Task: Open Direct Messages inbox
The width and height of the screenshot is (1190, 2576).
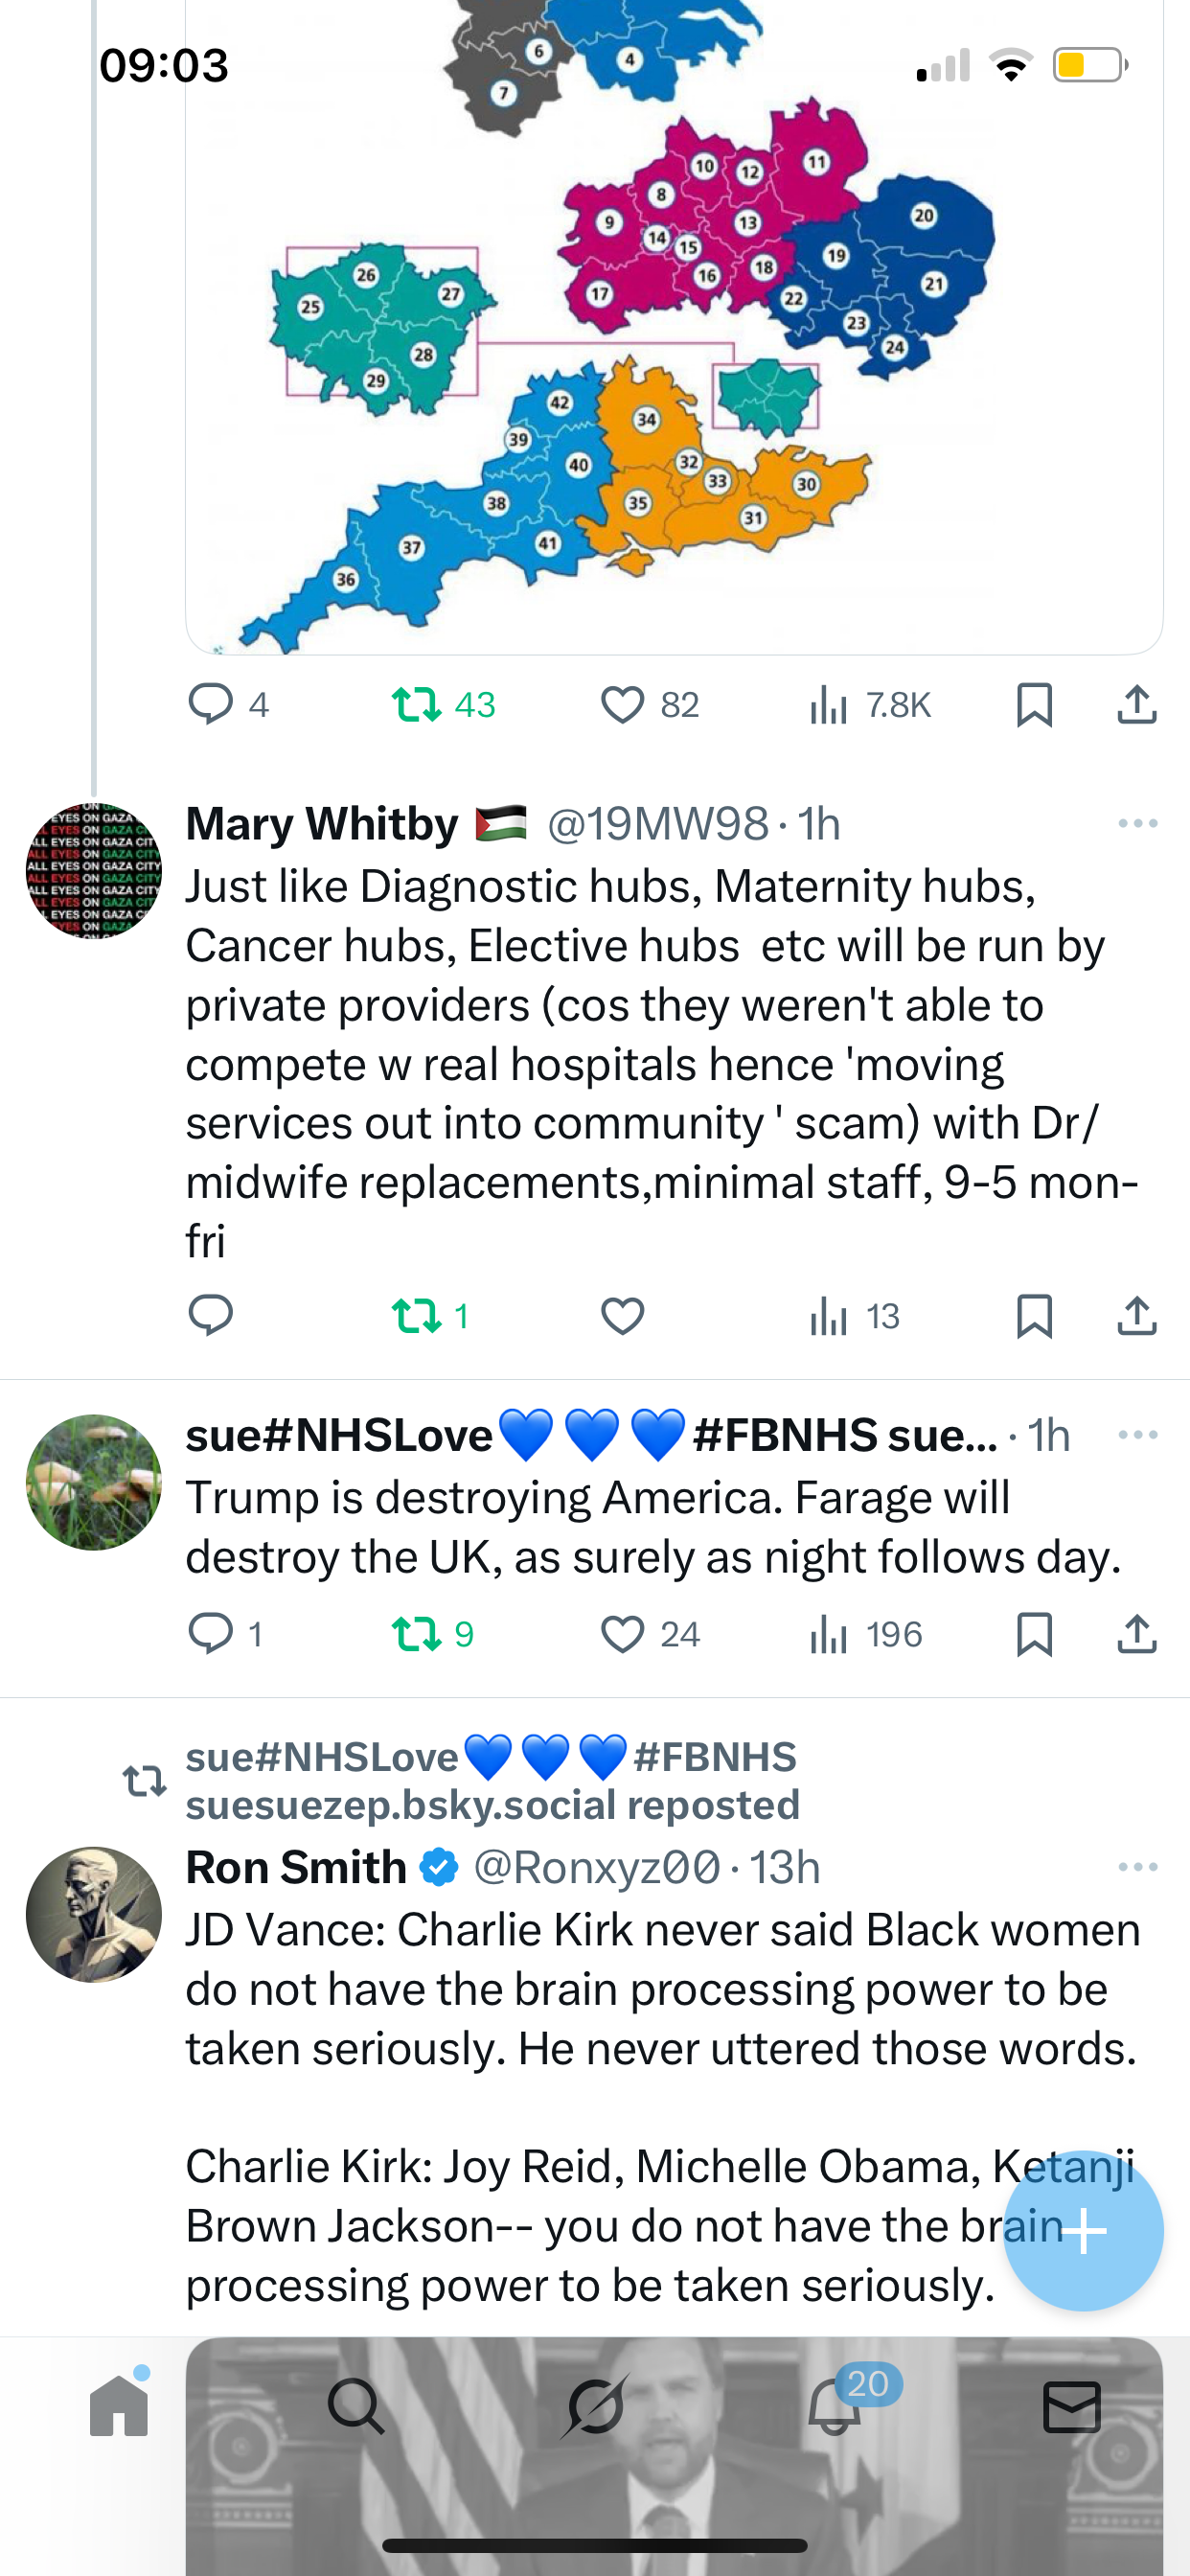Action: click(1071, 2405)
